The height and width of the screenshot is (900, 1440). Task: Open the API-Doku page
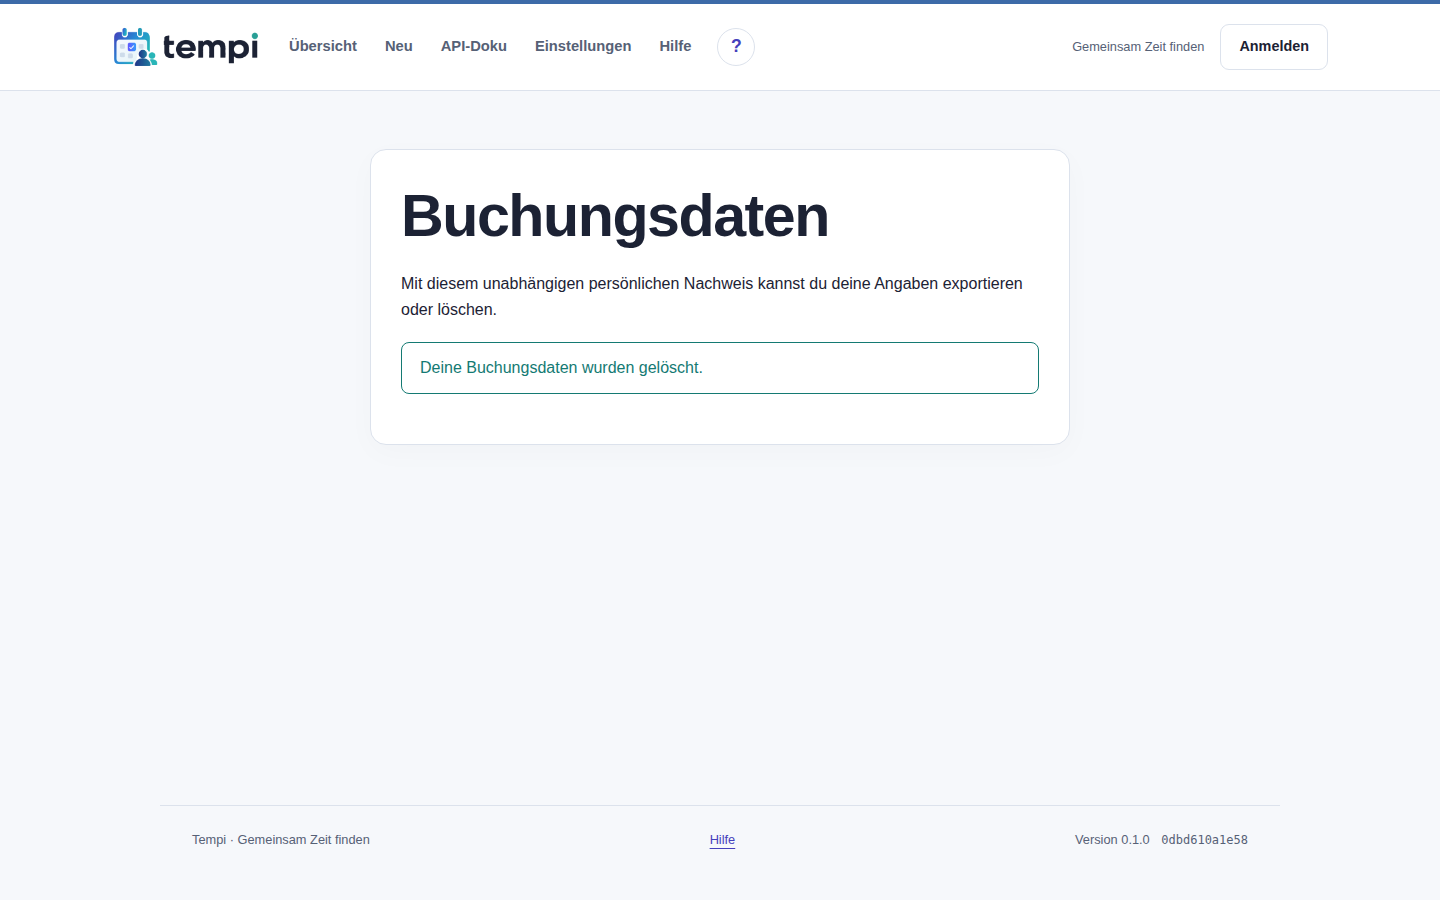474,46
